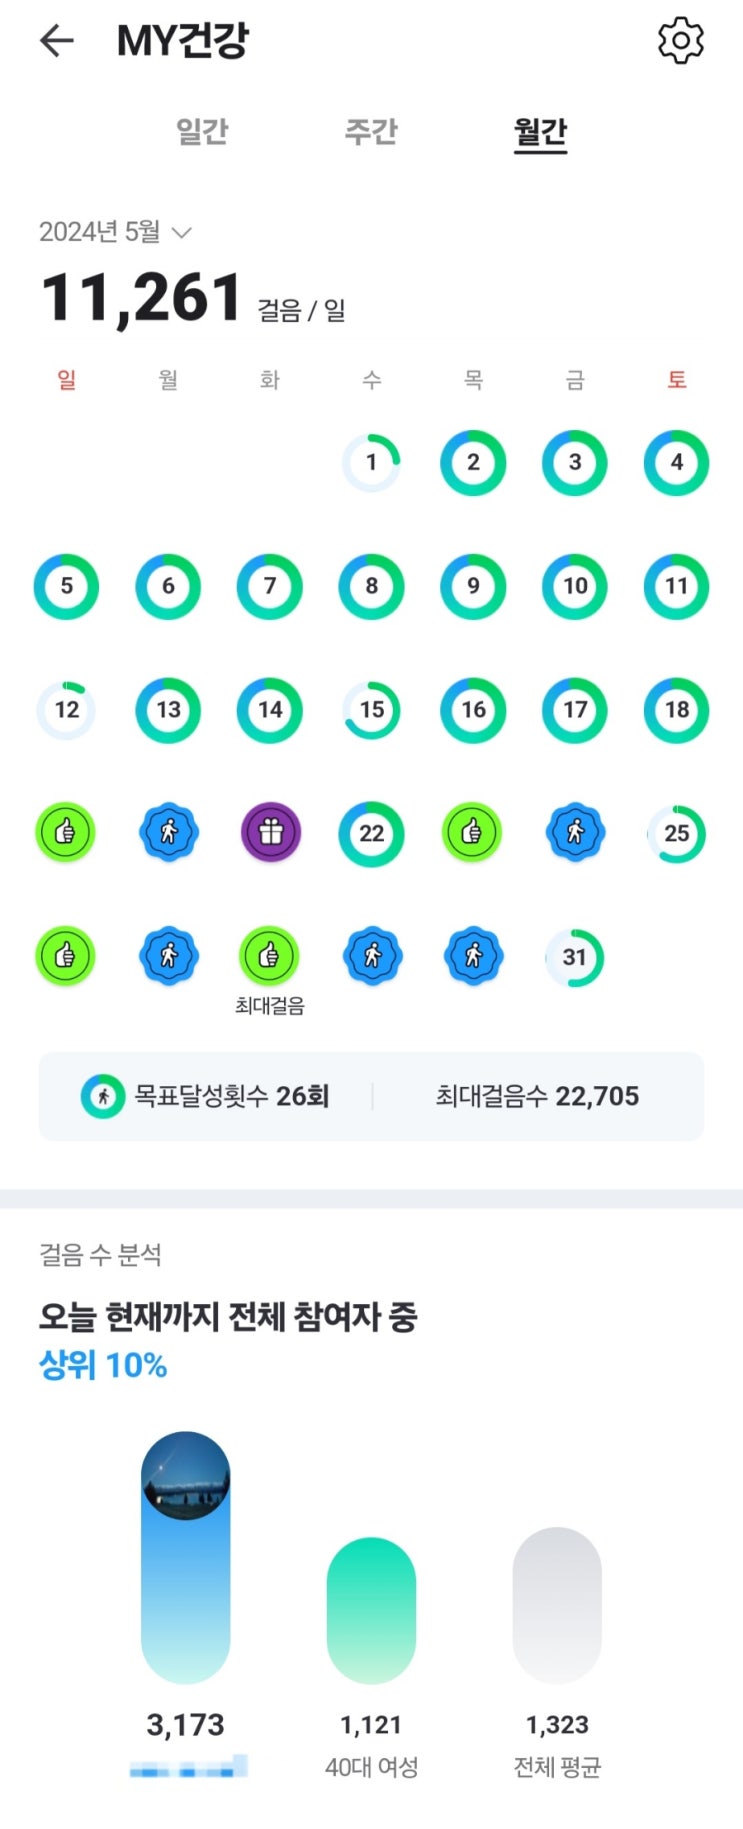The height and width of the screenshot is (1829, 743).
Task: Tap day 15 partial progress ring
Action: (371, 710)
